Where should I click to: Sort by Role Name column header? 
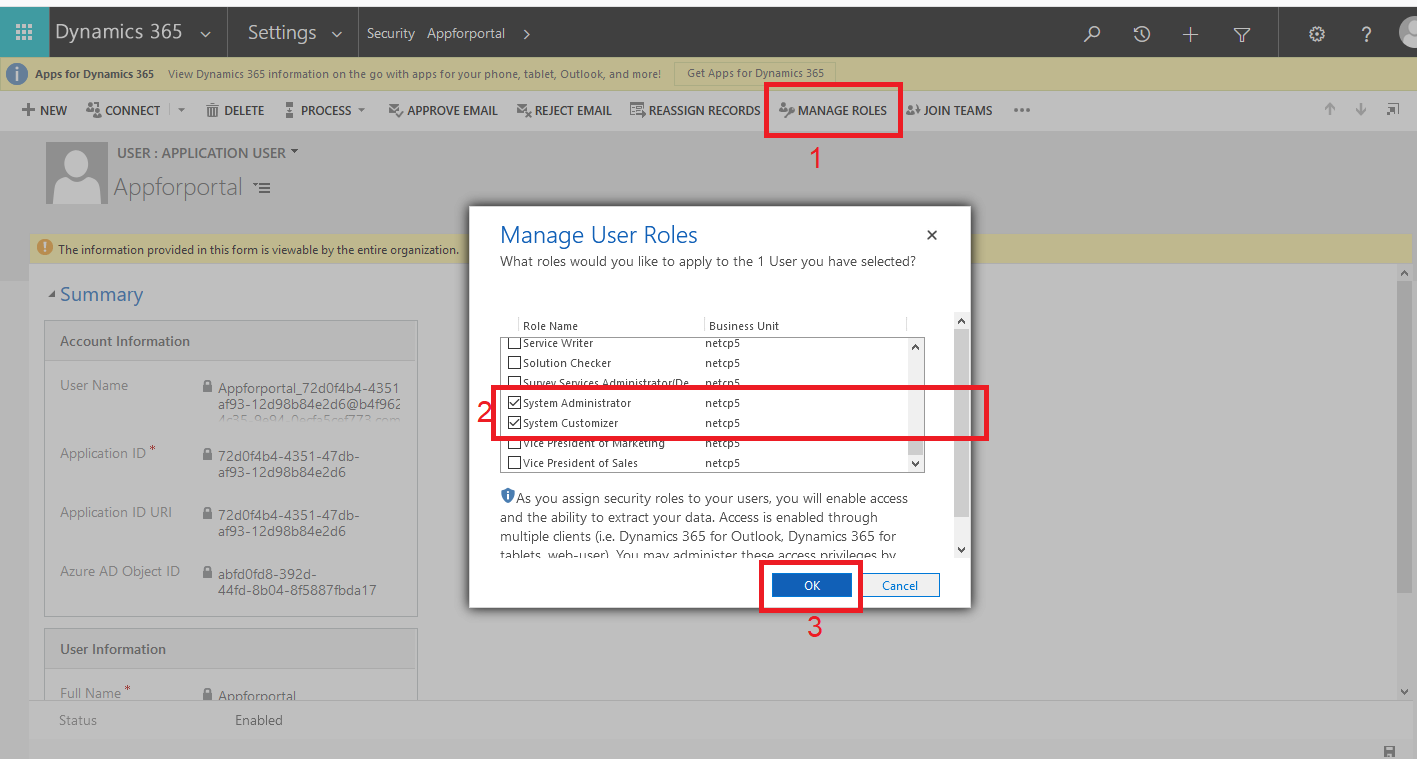(x=550, y=326)
